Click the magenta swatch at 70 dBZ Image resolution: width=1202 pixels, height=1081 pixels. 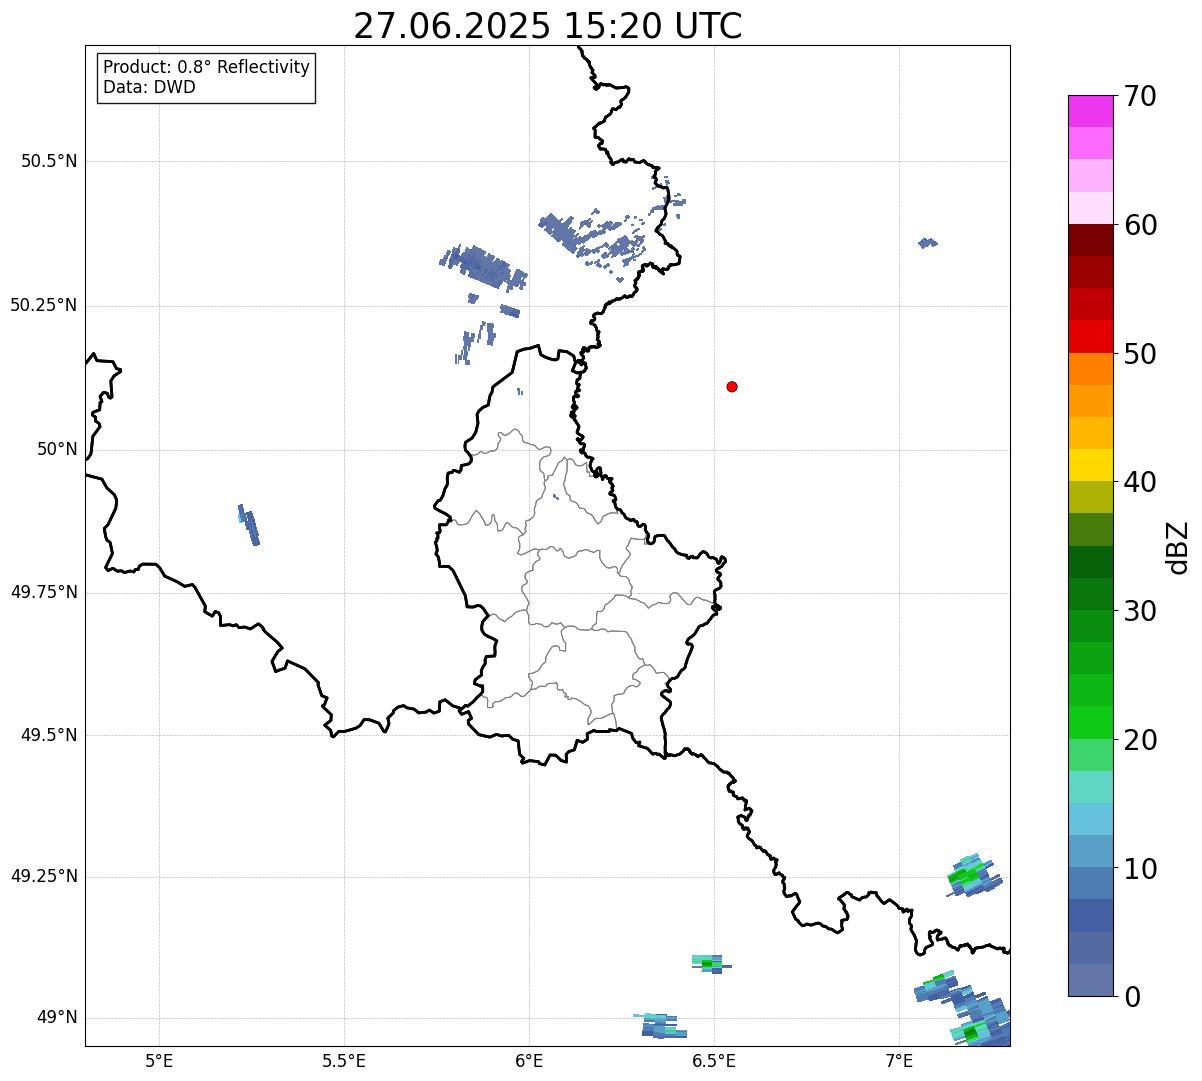click(1090, 111)
